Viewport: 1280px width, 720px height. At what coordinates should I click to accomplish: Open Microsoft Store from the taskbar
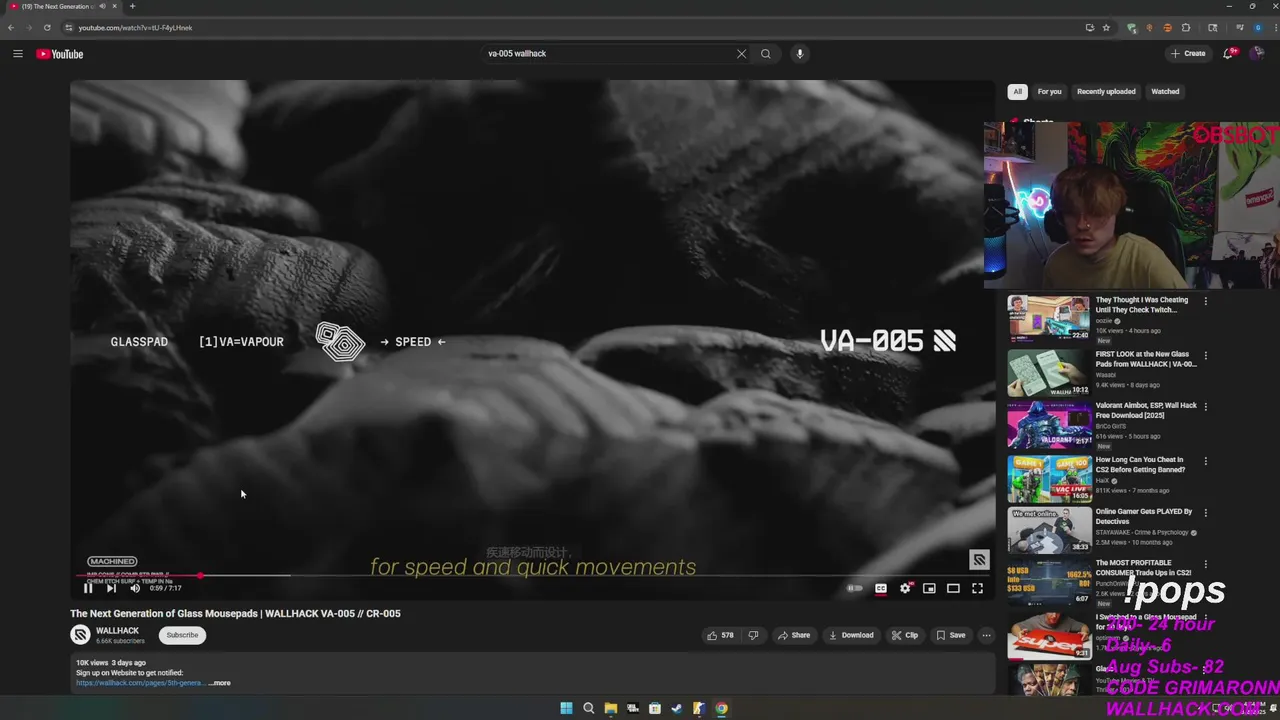[655, 708]
